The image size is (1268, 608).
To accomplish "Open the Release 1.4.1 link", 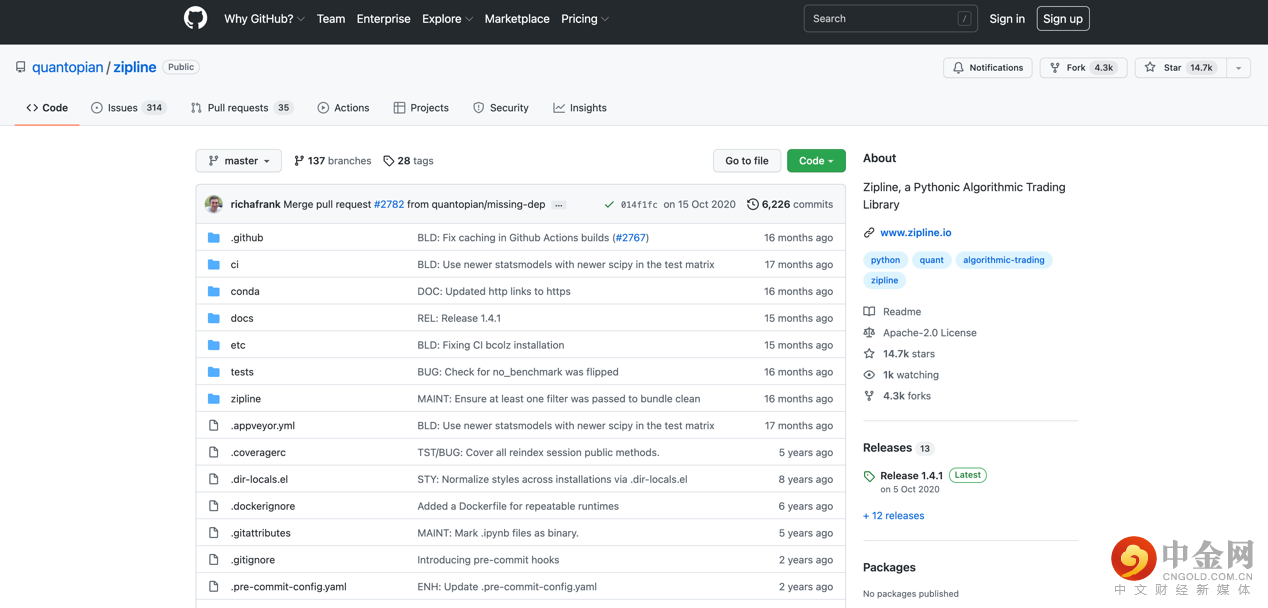I will [911, 476].
